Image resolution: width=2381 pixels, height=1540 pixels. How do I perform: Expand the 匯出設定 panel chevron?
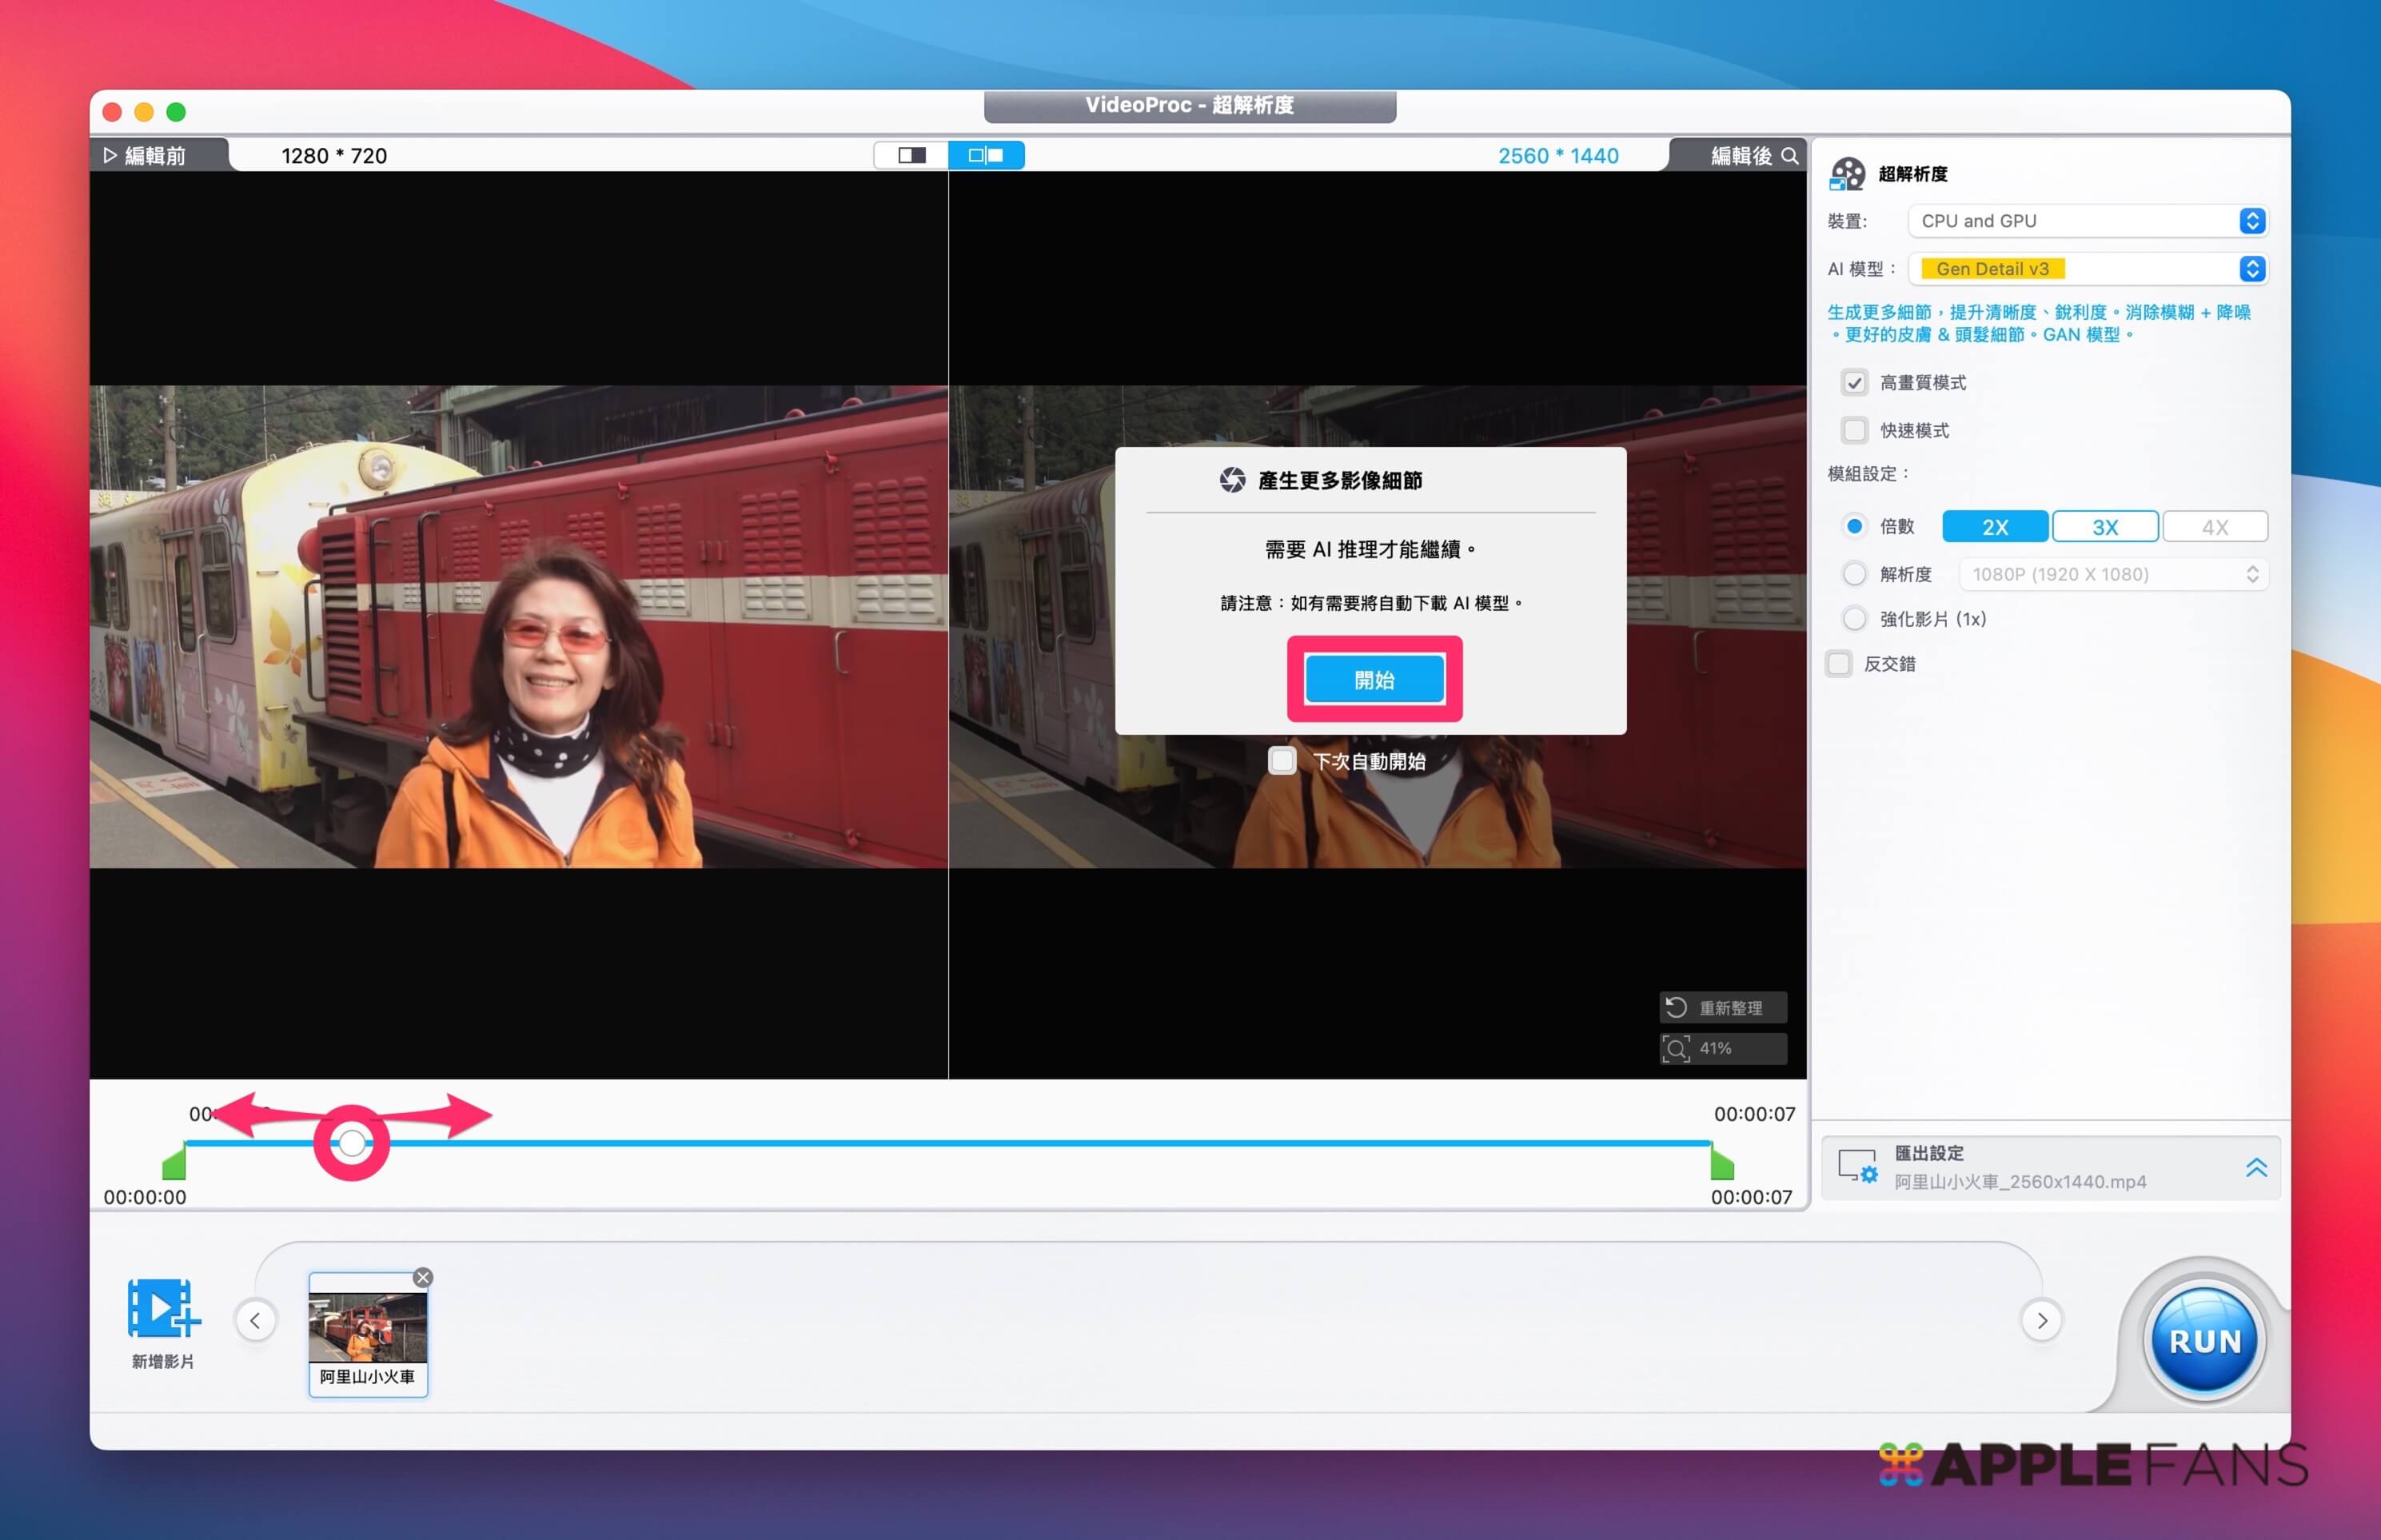tap(2256, 1167)
